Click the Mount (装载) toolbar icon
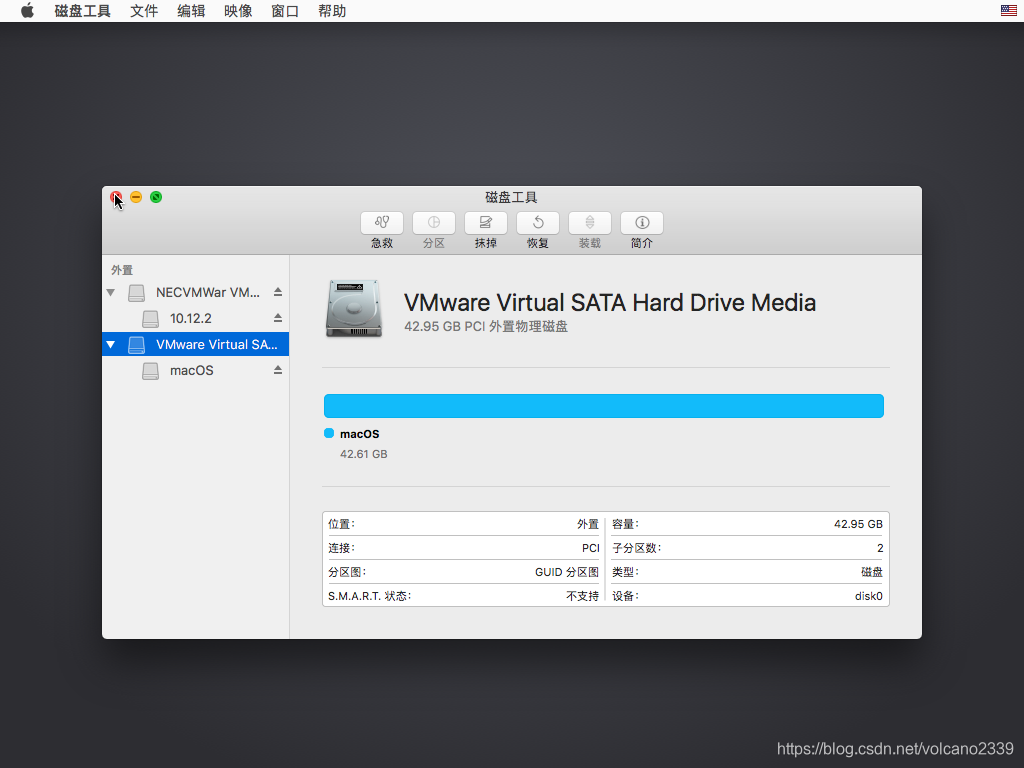 590,223
